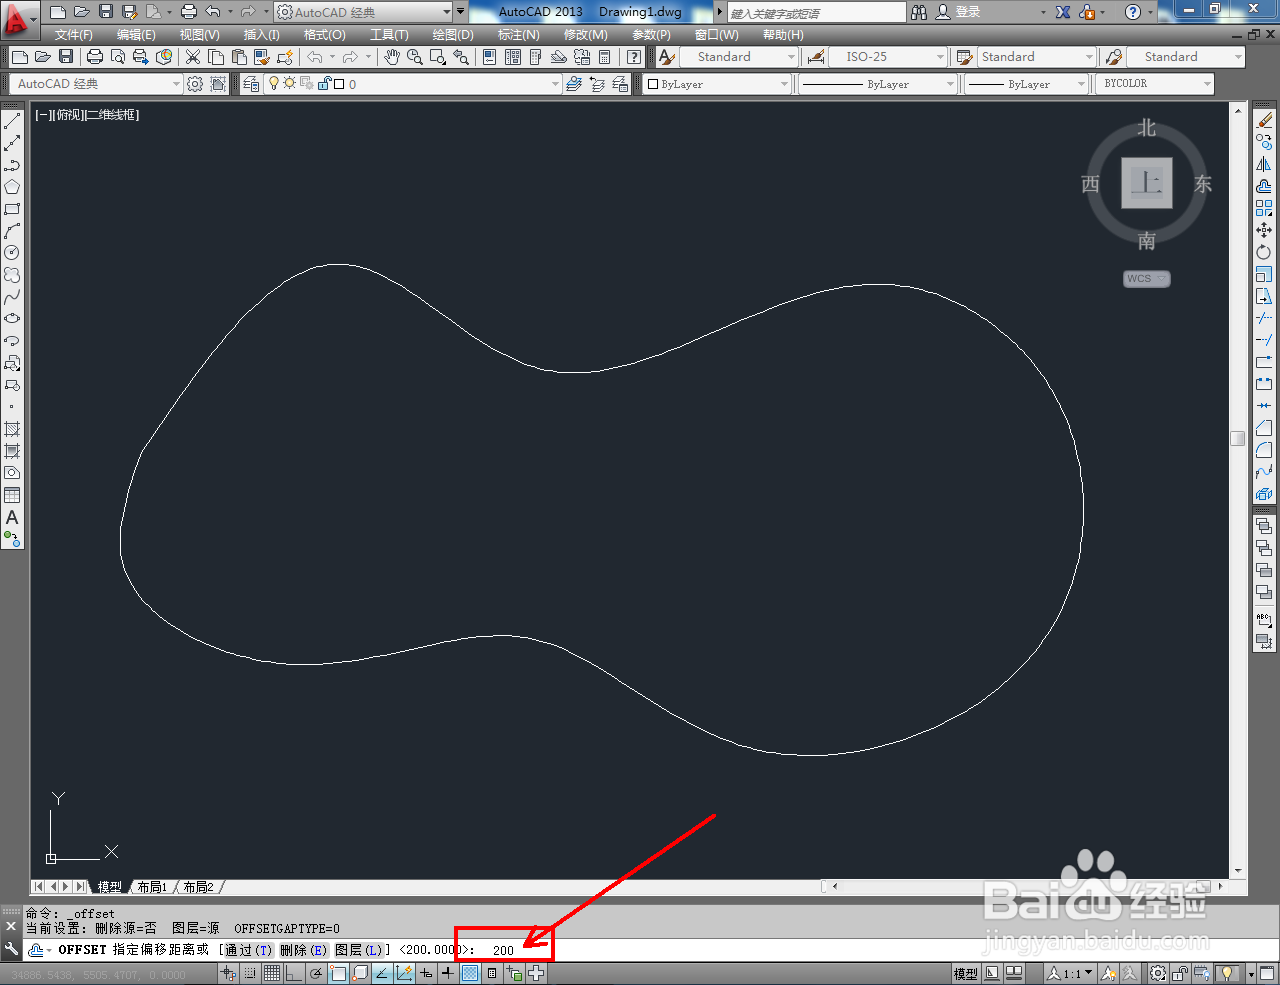Open the layer list dropdown showing 0
The height and width of the screenshot is (985, 1280).
pyautogui.click(x=411, y=84)
